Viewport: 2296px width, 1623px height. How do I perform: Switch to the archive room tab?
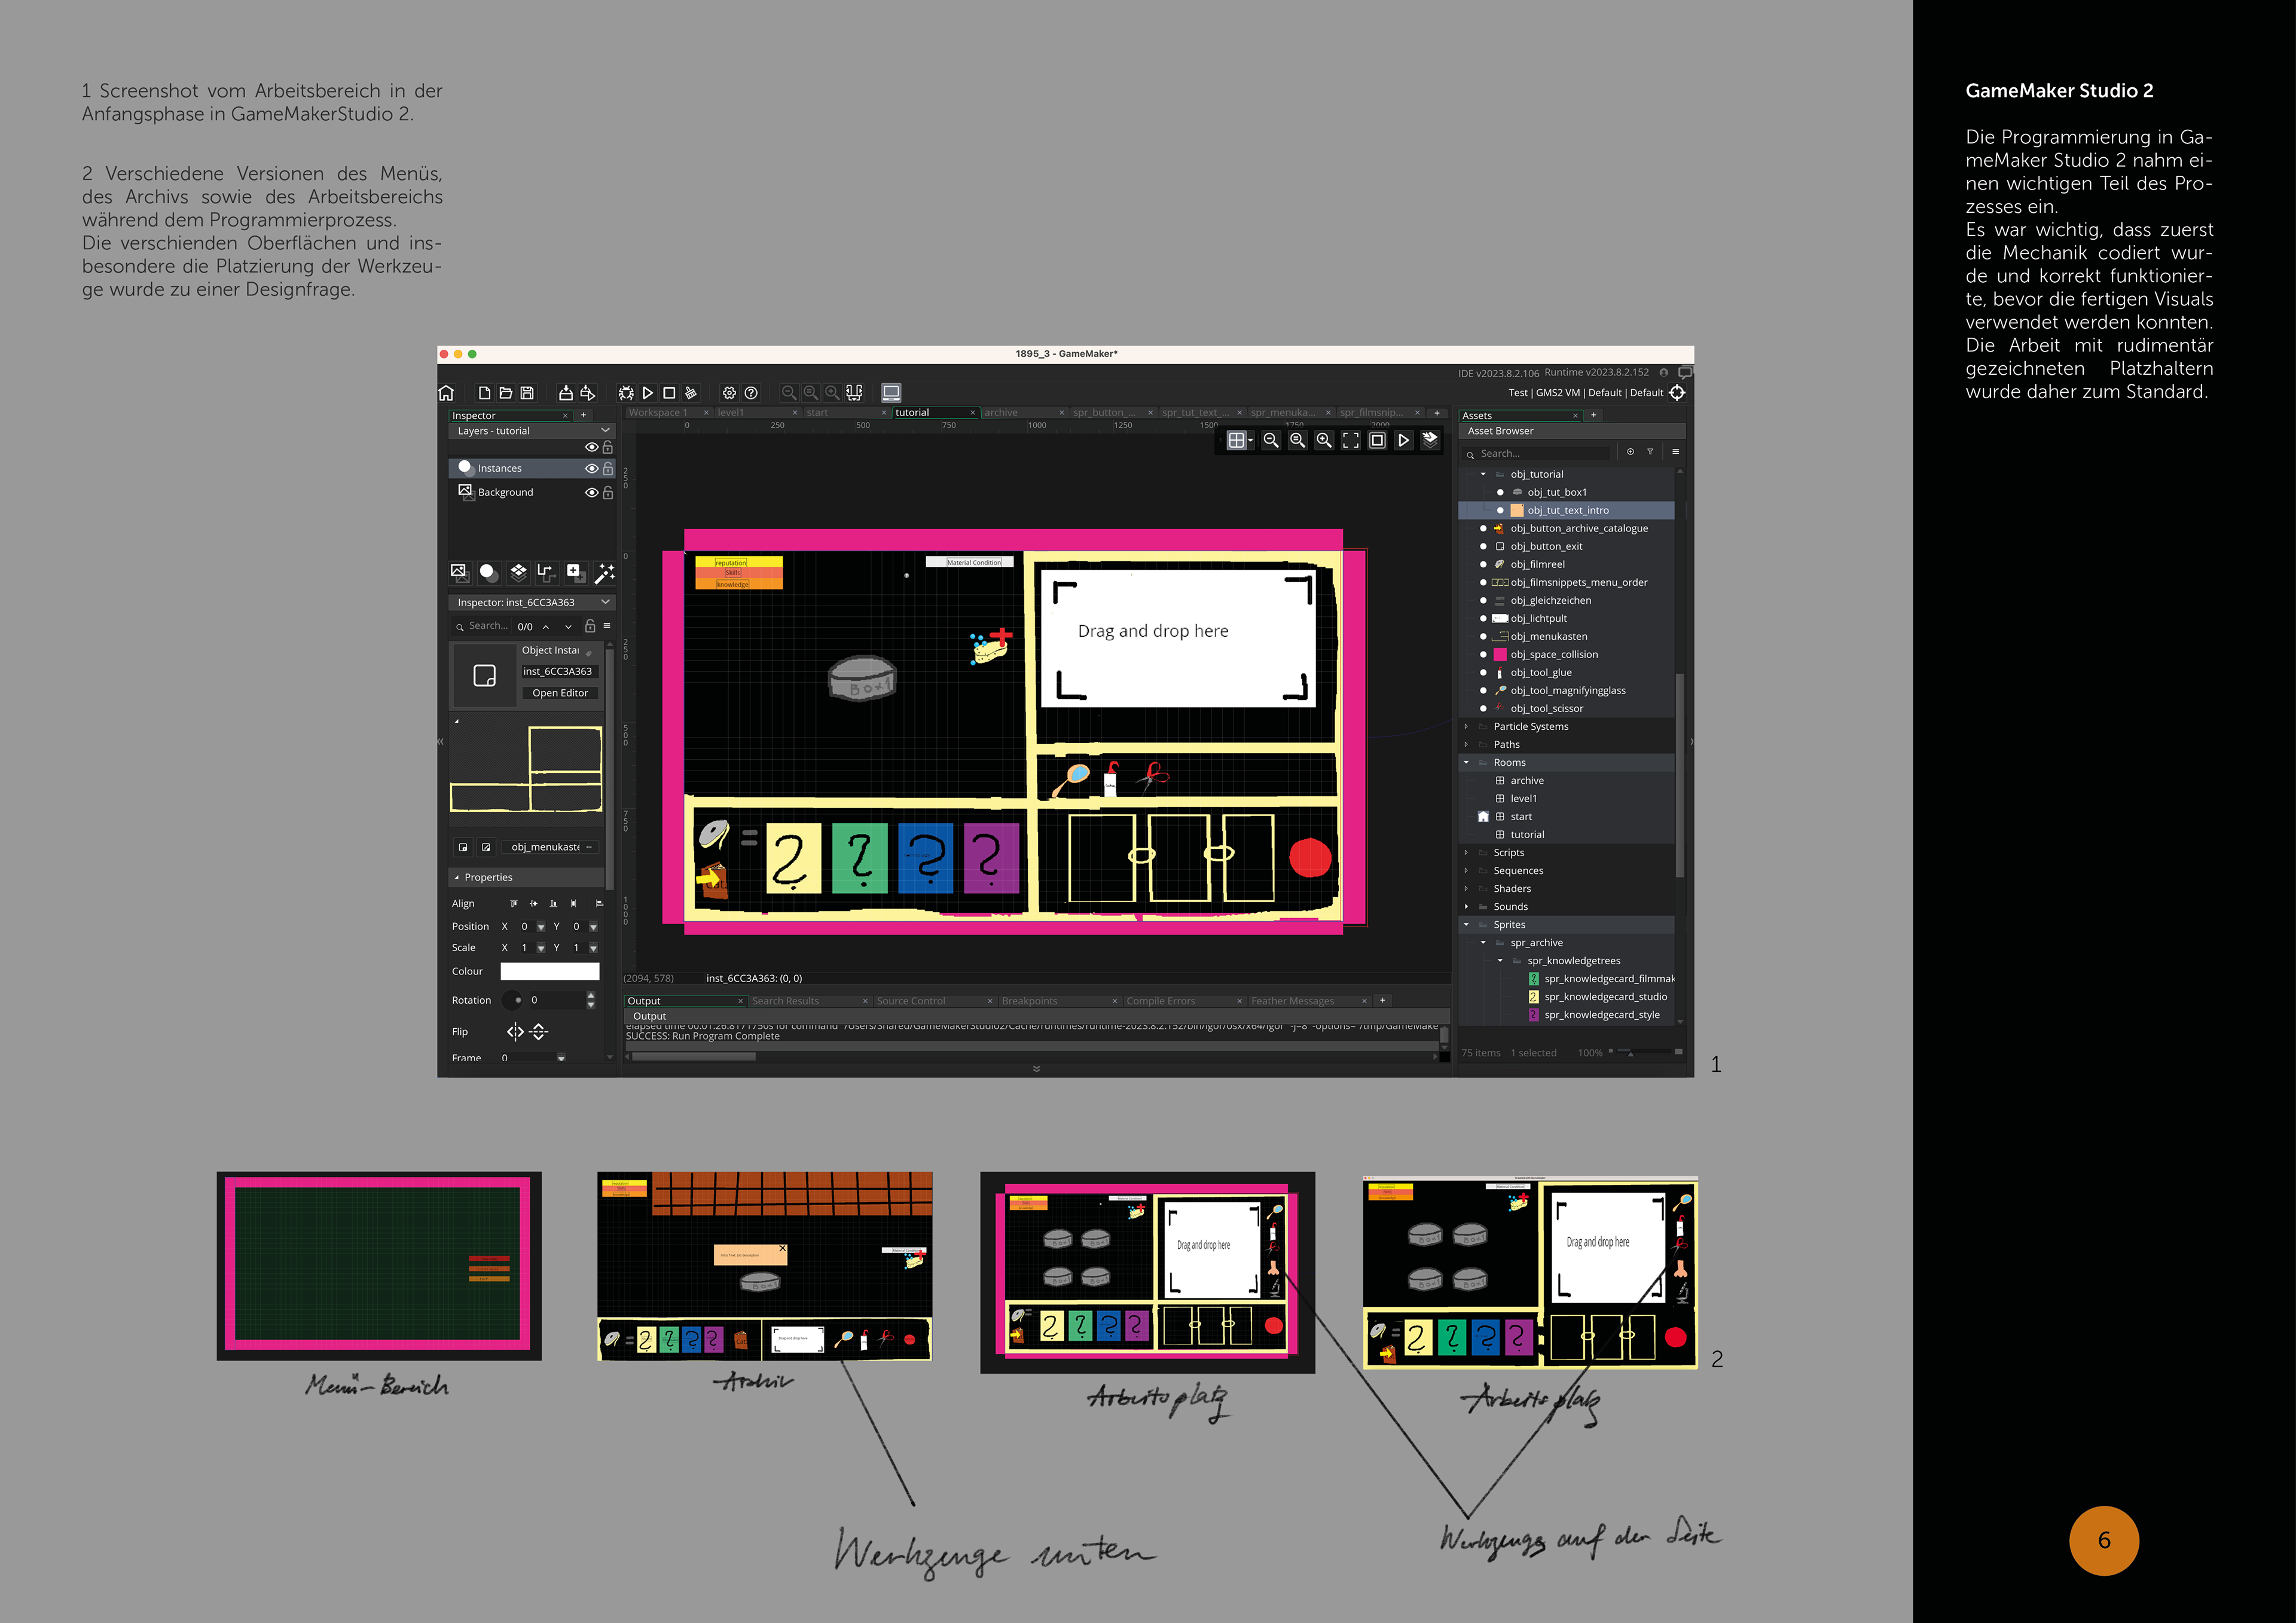(x=1024, y=412)
